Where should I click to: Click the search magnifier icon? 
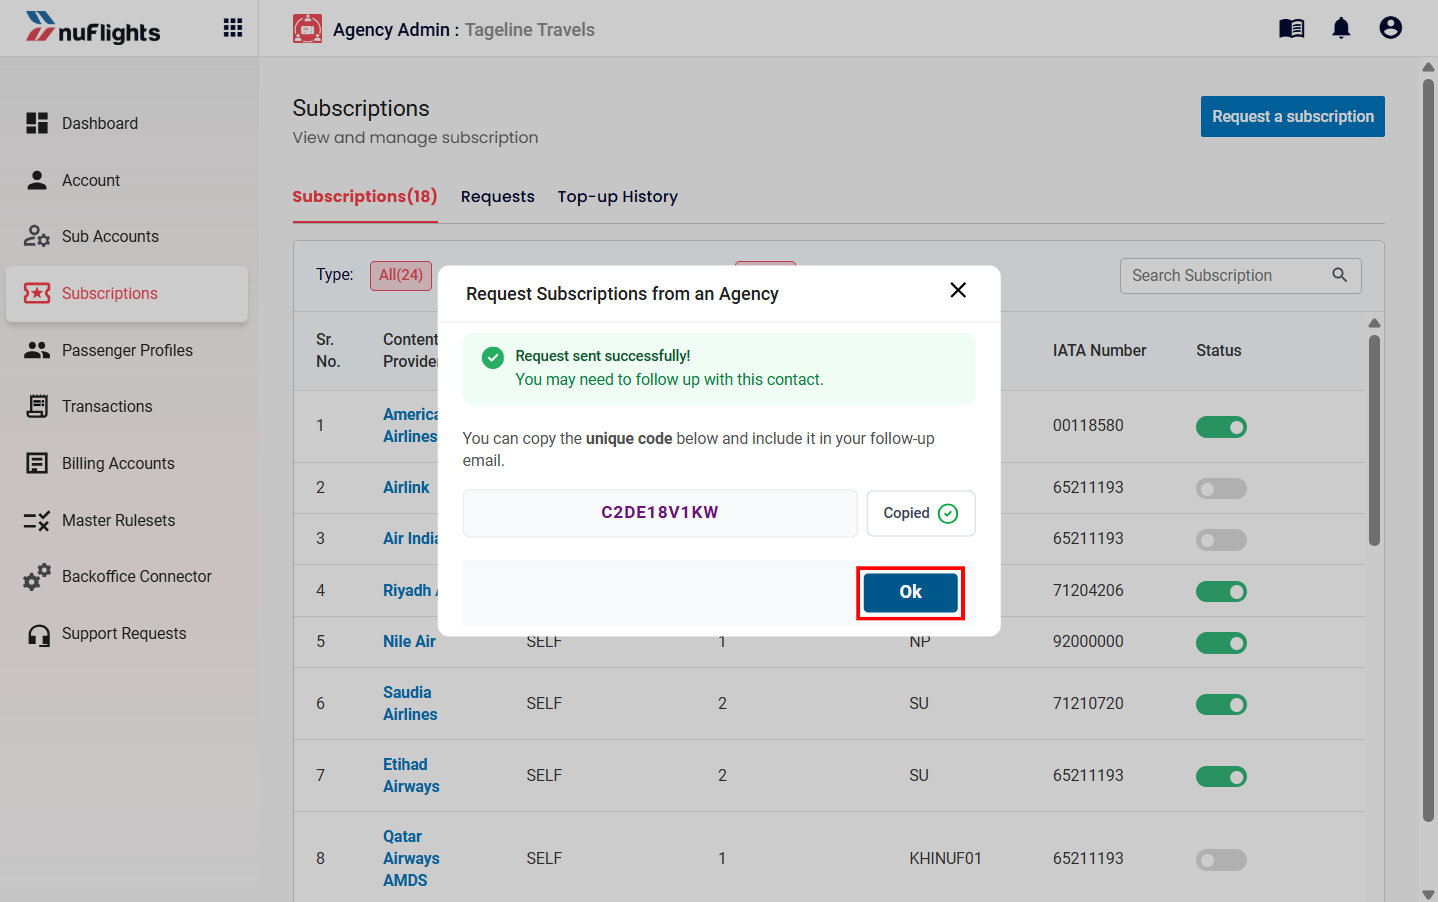[1340, 275]
